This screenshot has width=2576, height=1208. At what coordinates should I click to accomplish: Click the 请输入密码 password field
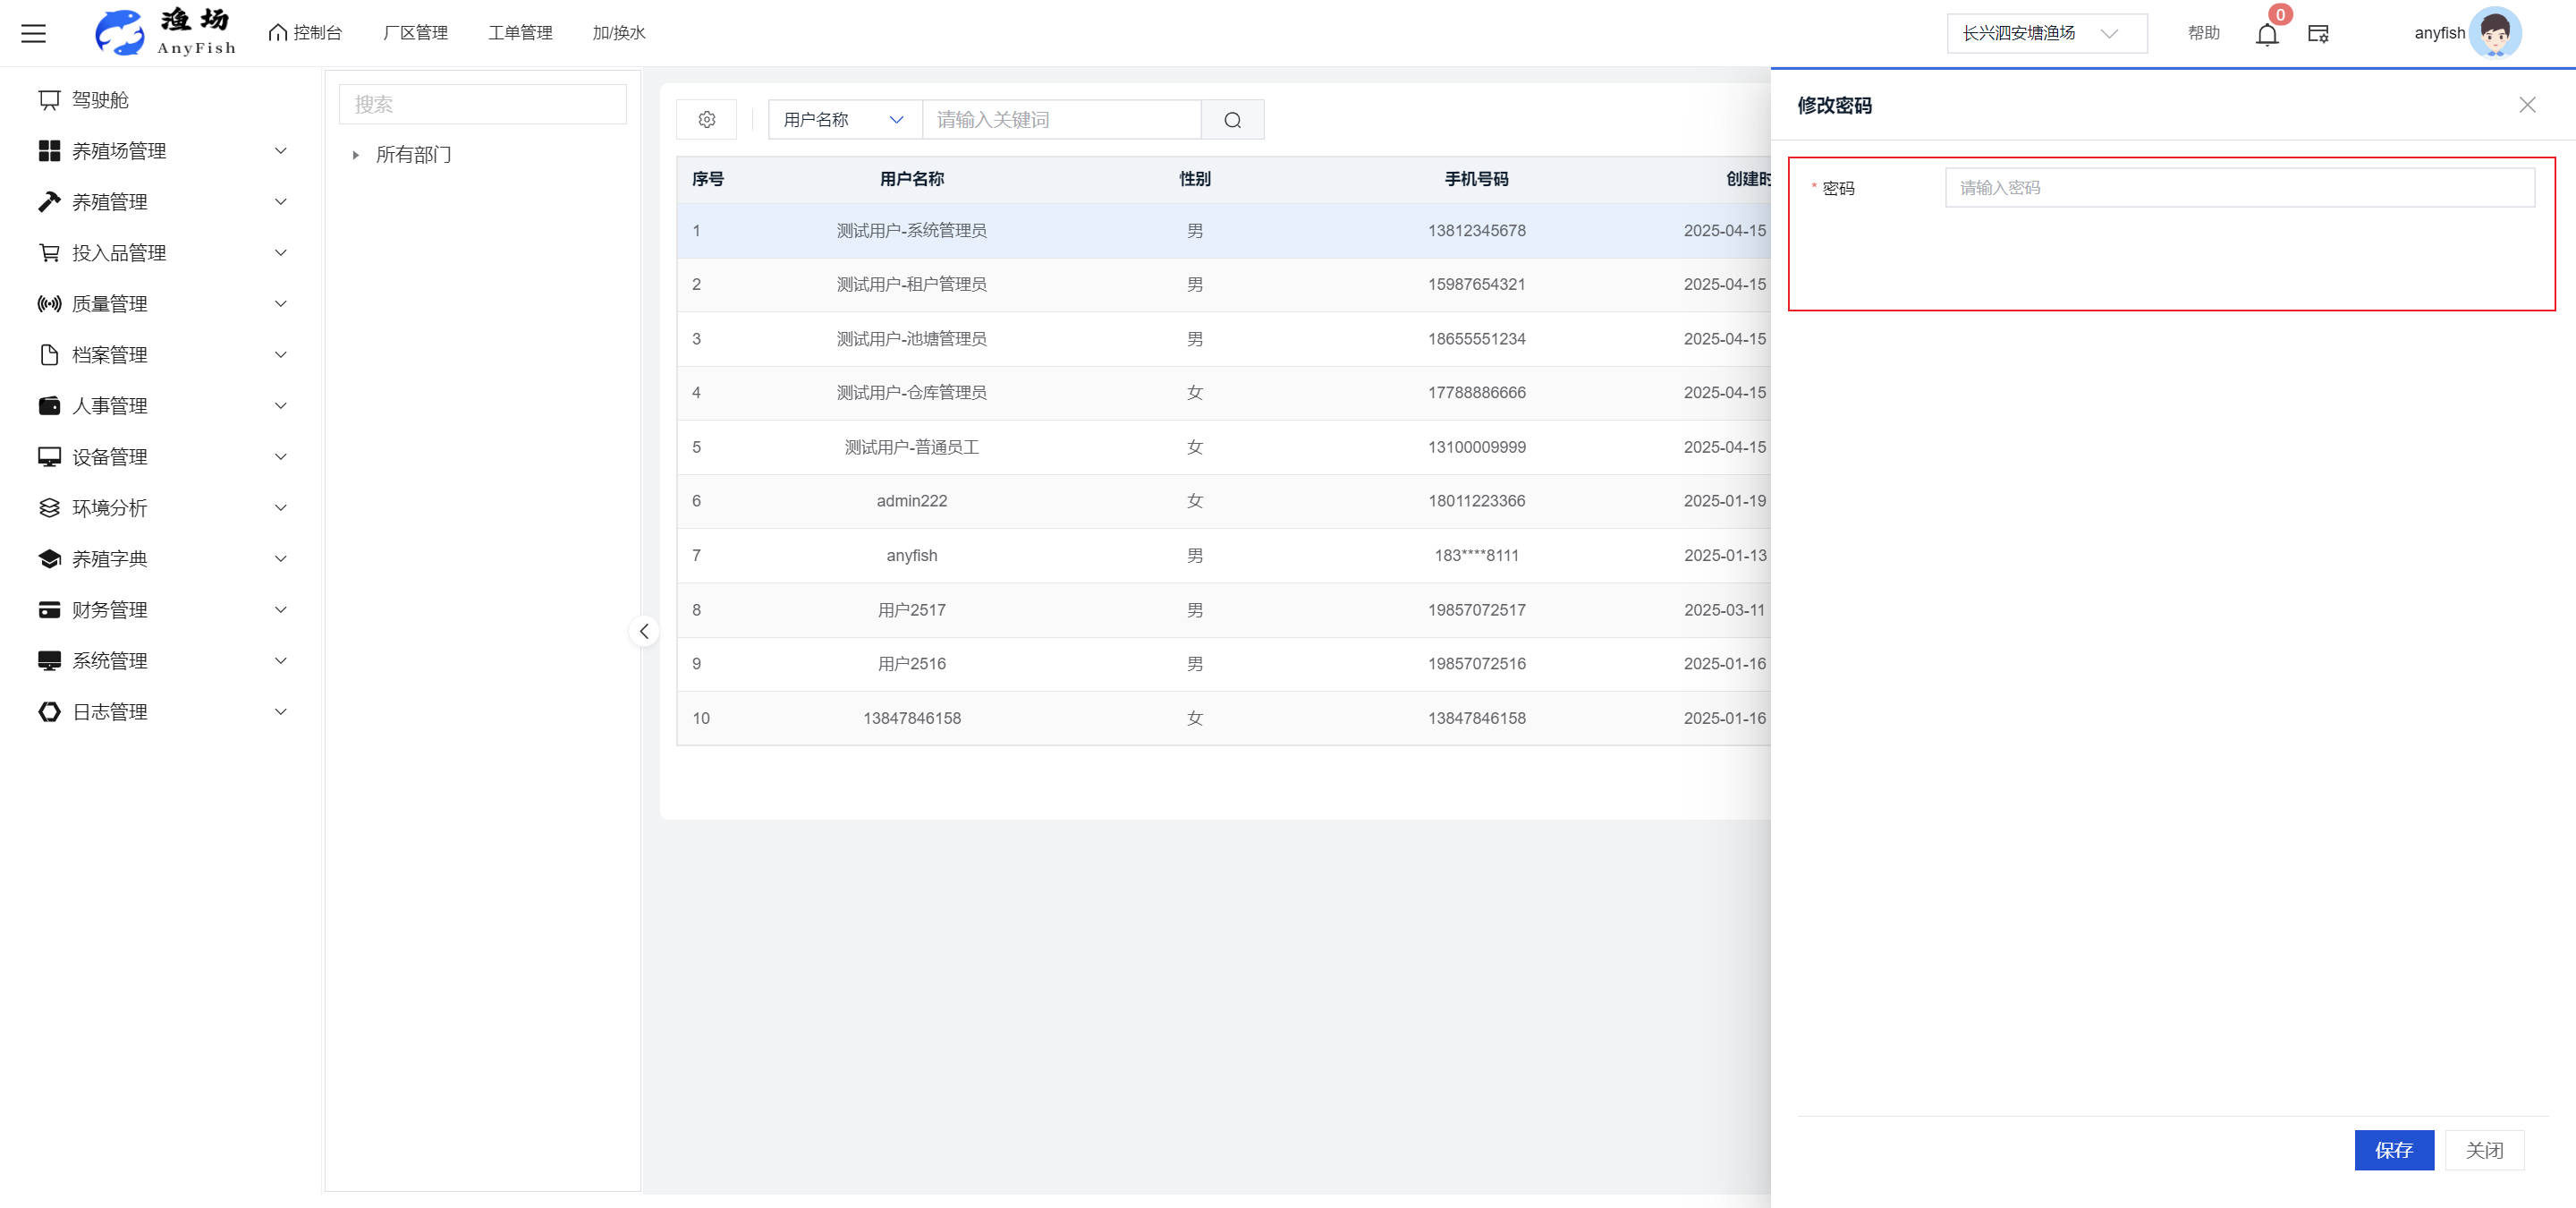coord(2238,187)
